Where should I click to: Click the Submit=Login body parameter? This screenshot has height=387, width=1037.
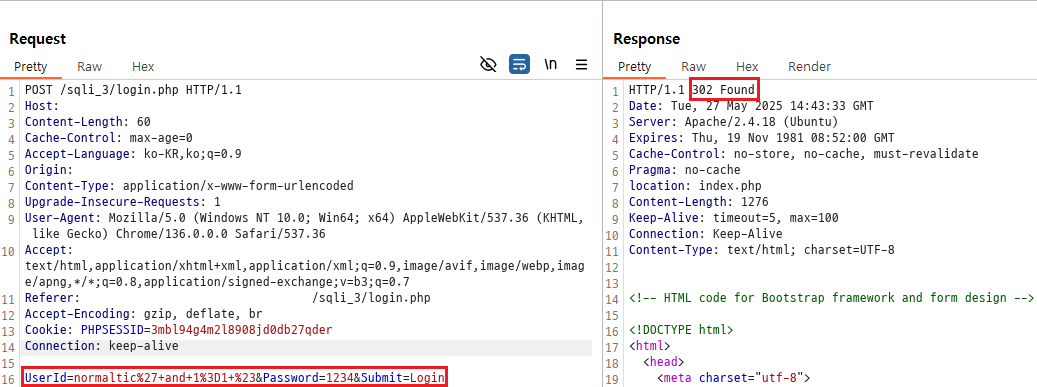402,378
